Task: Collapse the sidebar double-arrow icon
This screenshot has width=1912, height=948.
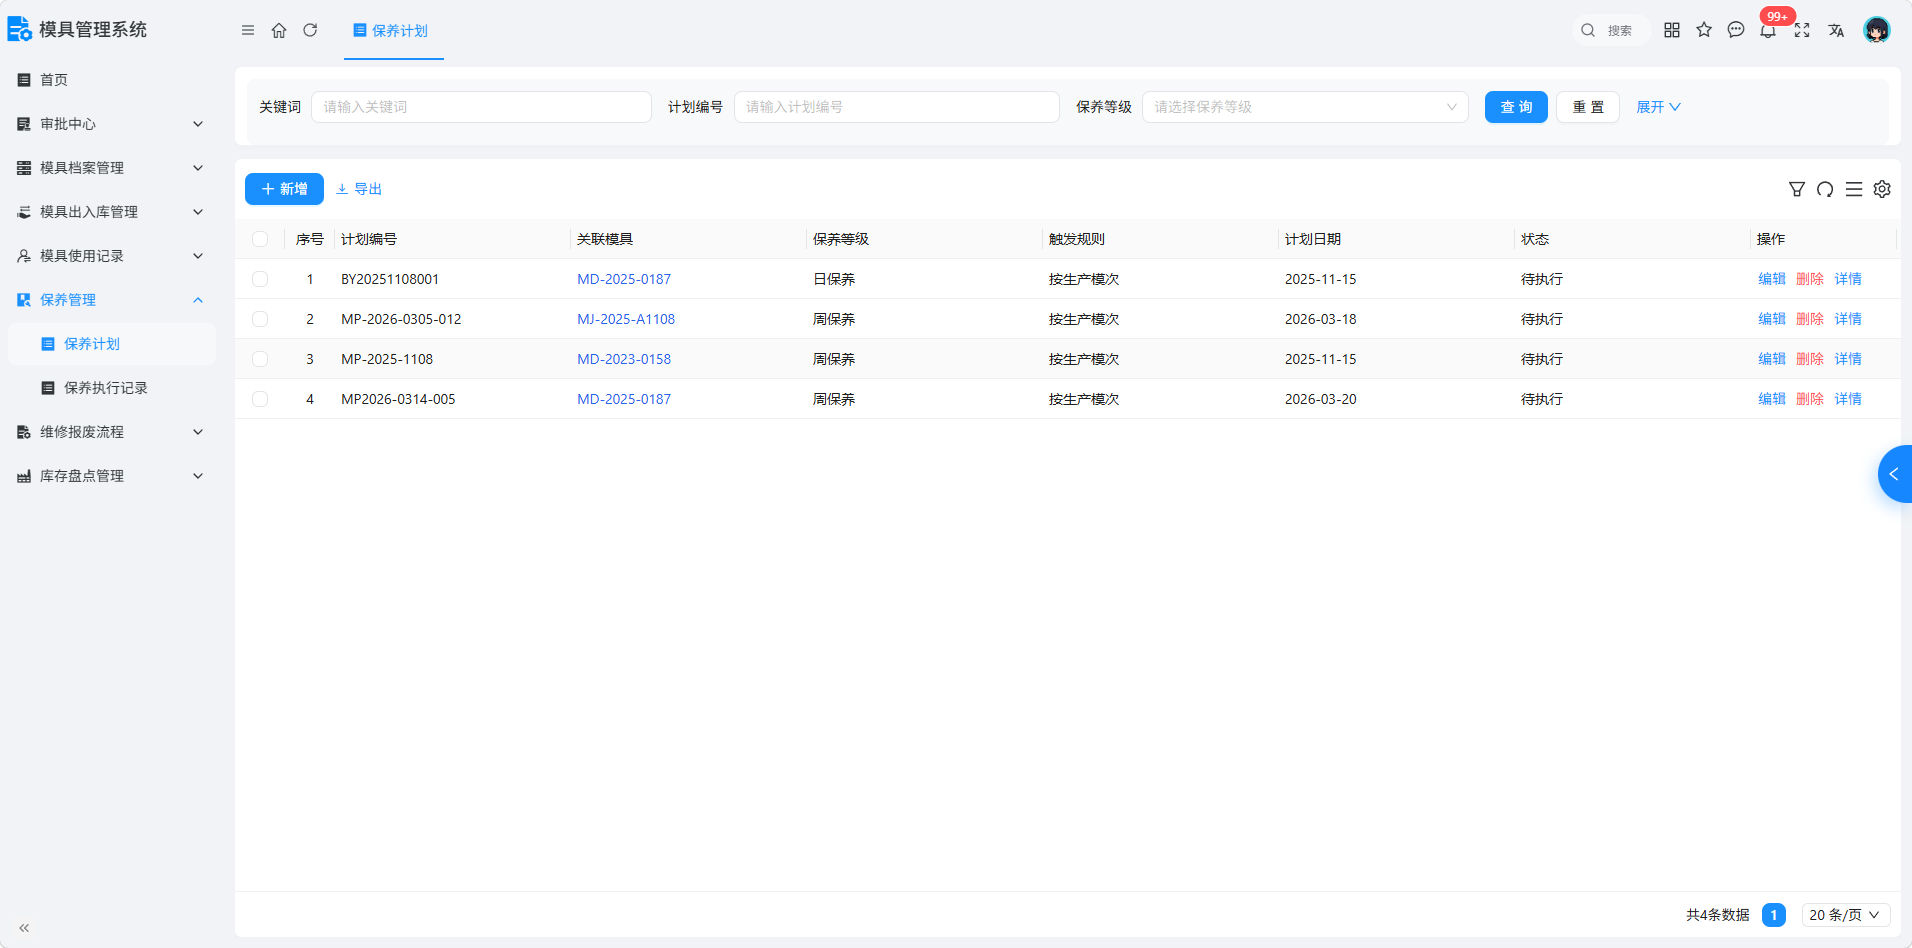Action: coord(24,928)
